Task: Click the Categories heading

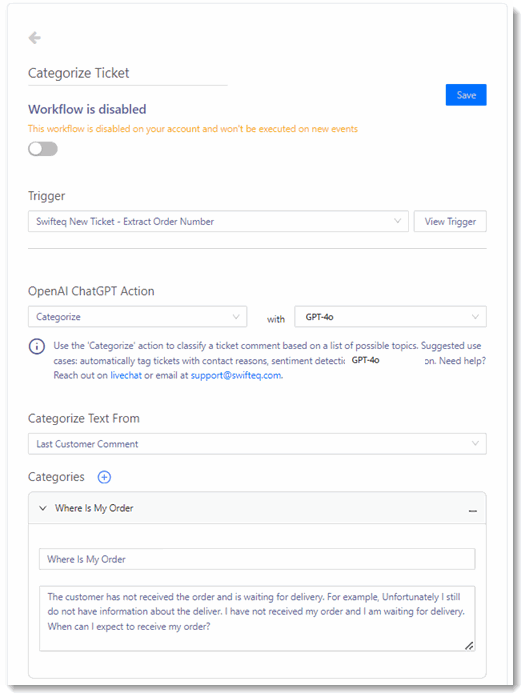Action: click(x=56, y=477)
